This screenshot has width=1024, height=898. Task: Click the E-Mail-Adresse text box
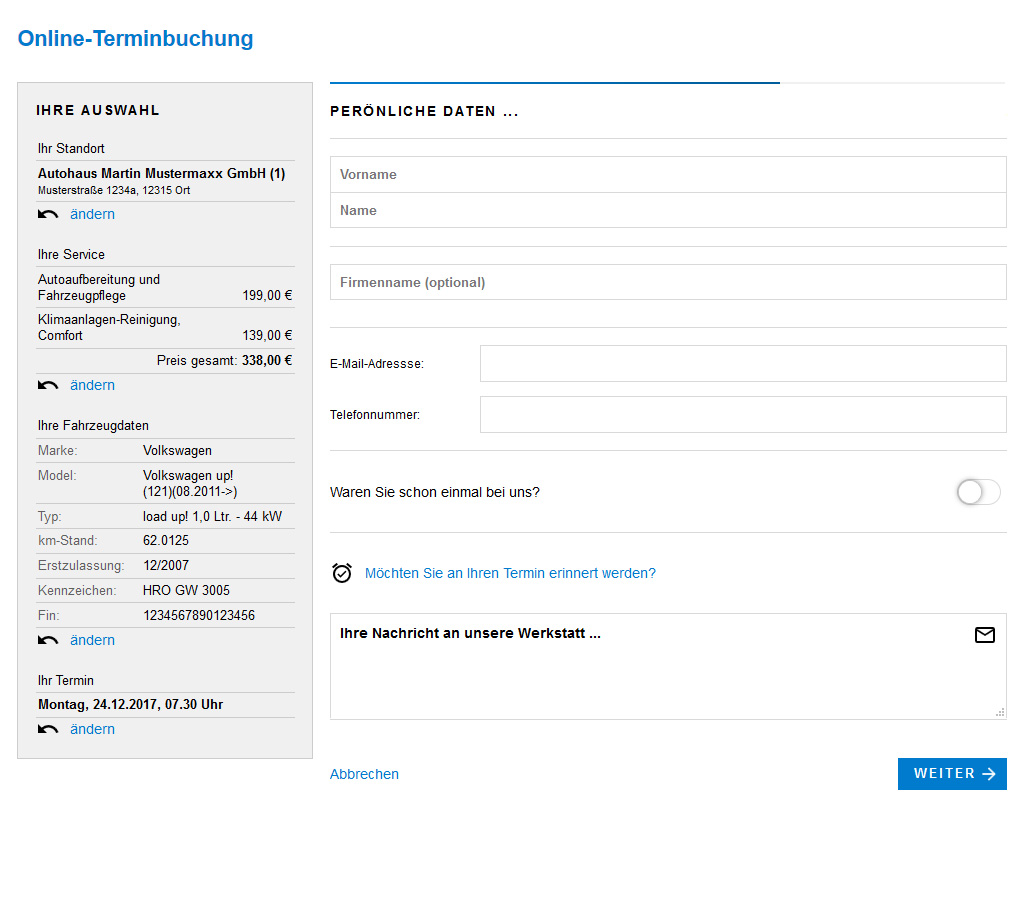pyautogui.click(x=742, y=364)
